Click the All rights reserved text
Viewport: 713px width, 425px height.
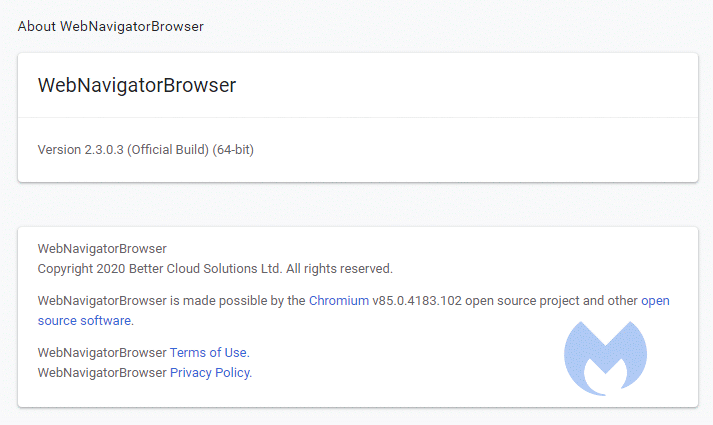click(x=340, y=269)
